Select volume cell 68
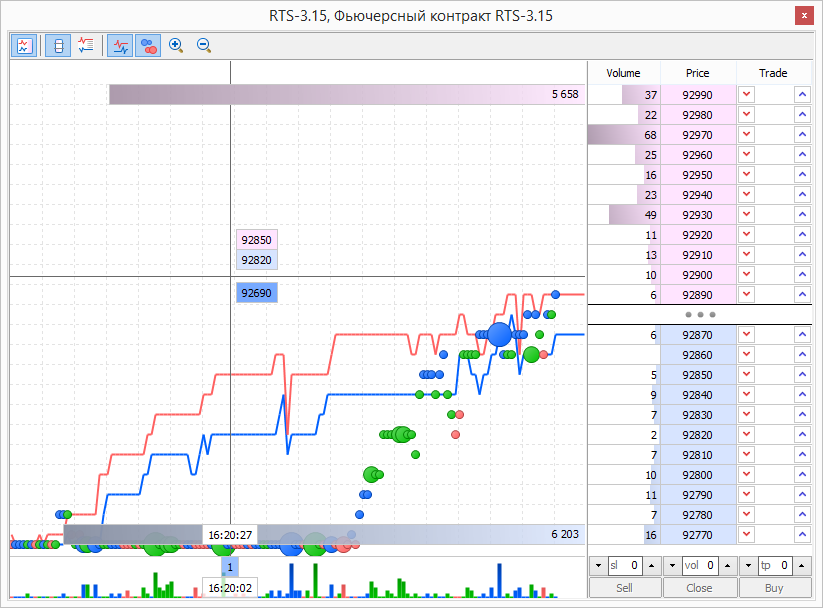Screen dimensions: 823x608 [x=624, y=135]
